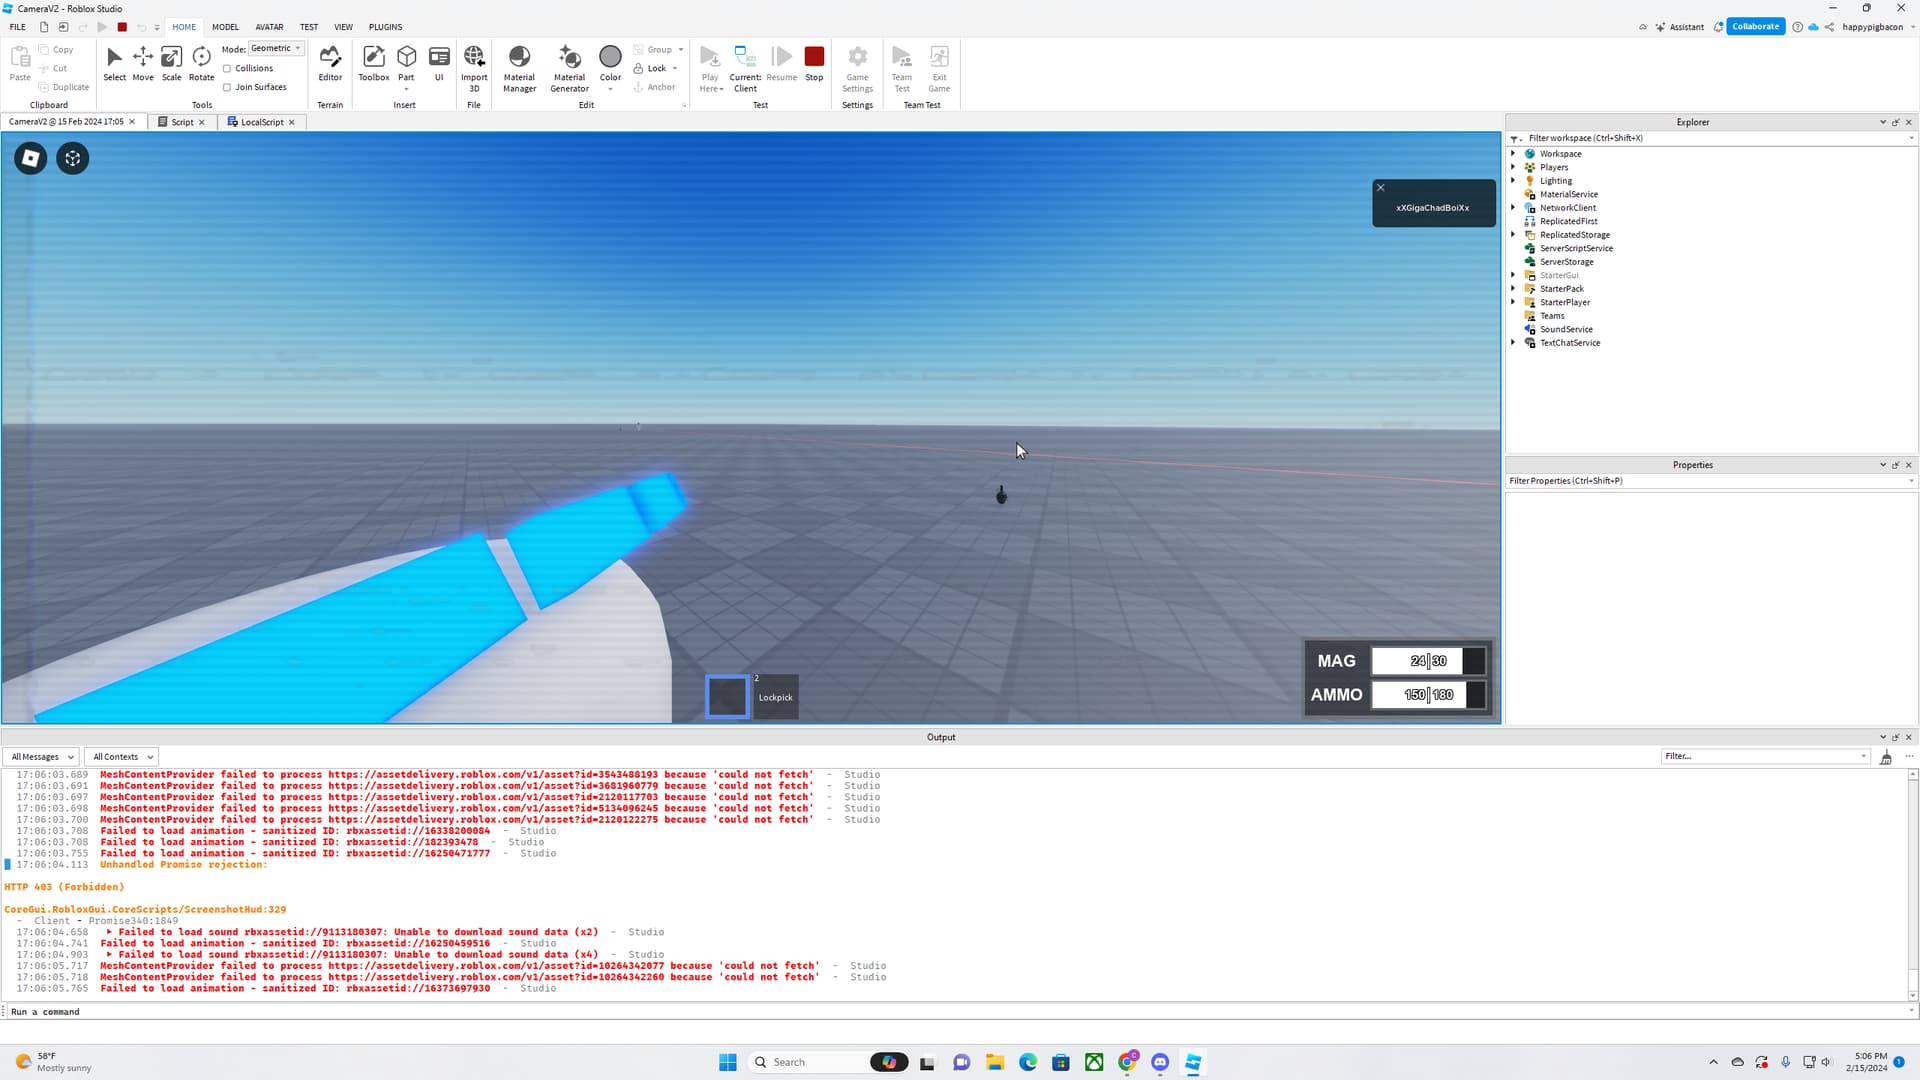Image resolution: width=1920 pixels, height=1080 pixels.
Task: Open the Toolbox panel
Action: pyautogui.click(x=374, y=62)
